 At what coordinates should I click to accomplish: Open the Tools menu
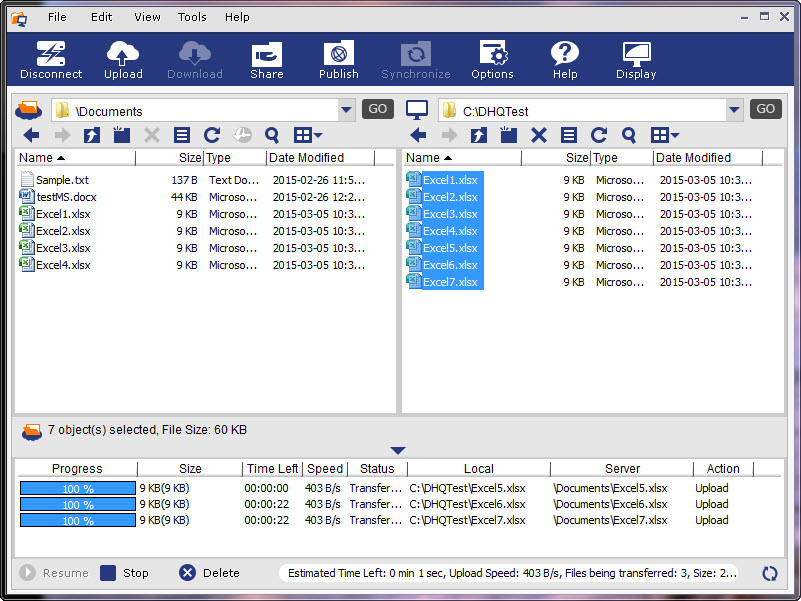[192, 17]
